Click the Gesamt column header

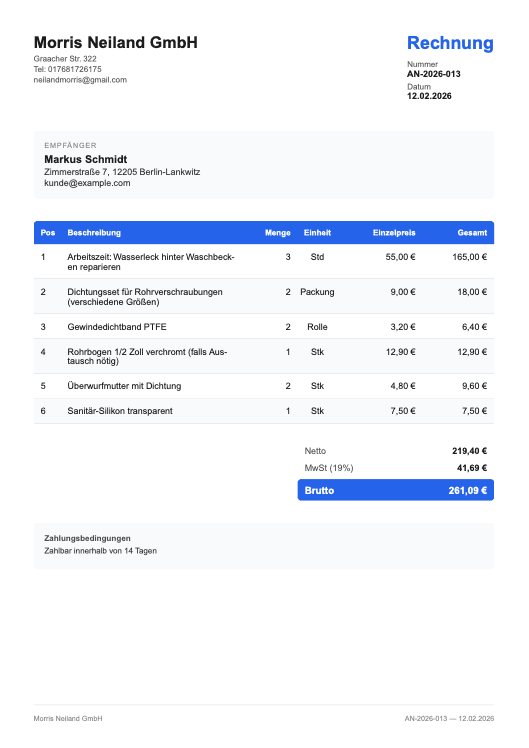pyautogui.click(x=472, y=233)
